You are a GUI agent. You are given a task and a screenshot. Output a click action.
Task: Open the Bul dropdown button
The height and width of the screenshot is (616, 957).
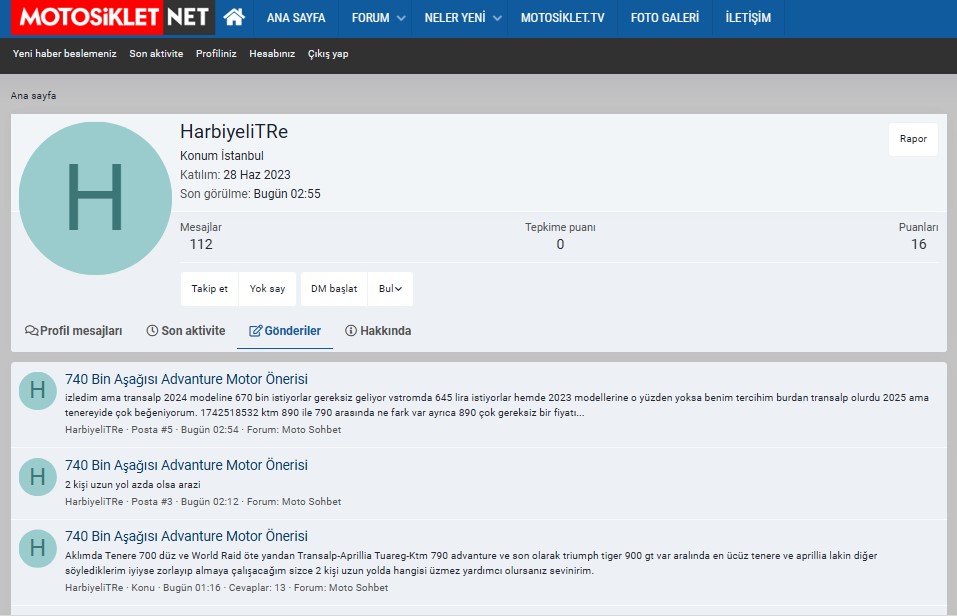pos(390,289)
